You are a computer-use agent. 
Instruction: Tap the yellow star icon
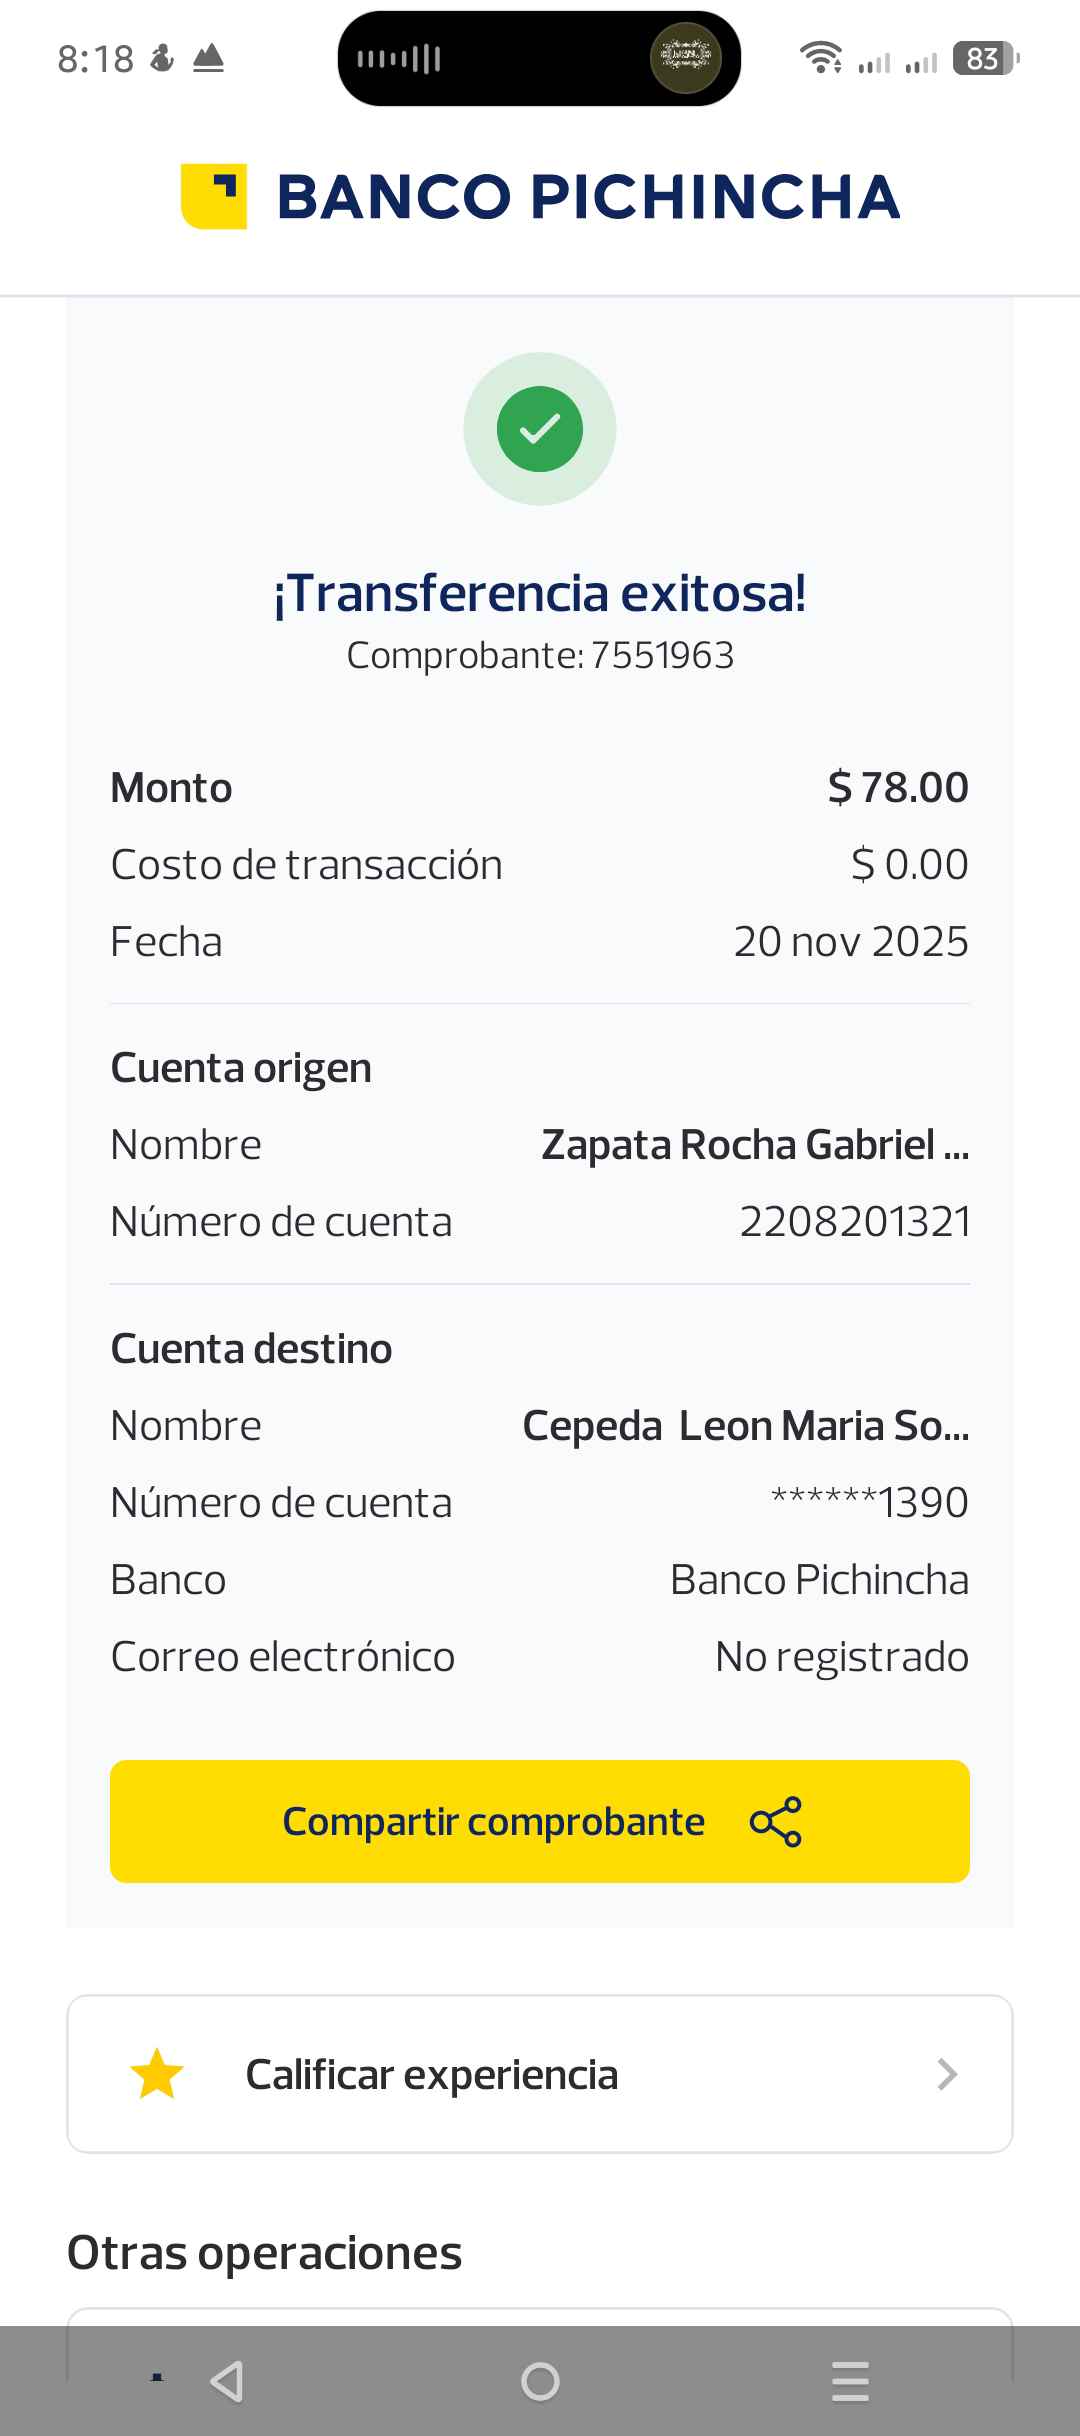point(157,2074)
